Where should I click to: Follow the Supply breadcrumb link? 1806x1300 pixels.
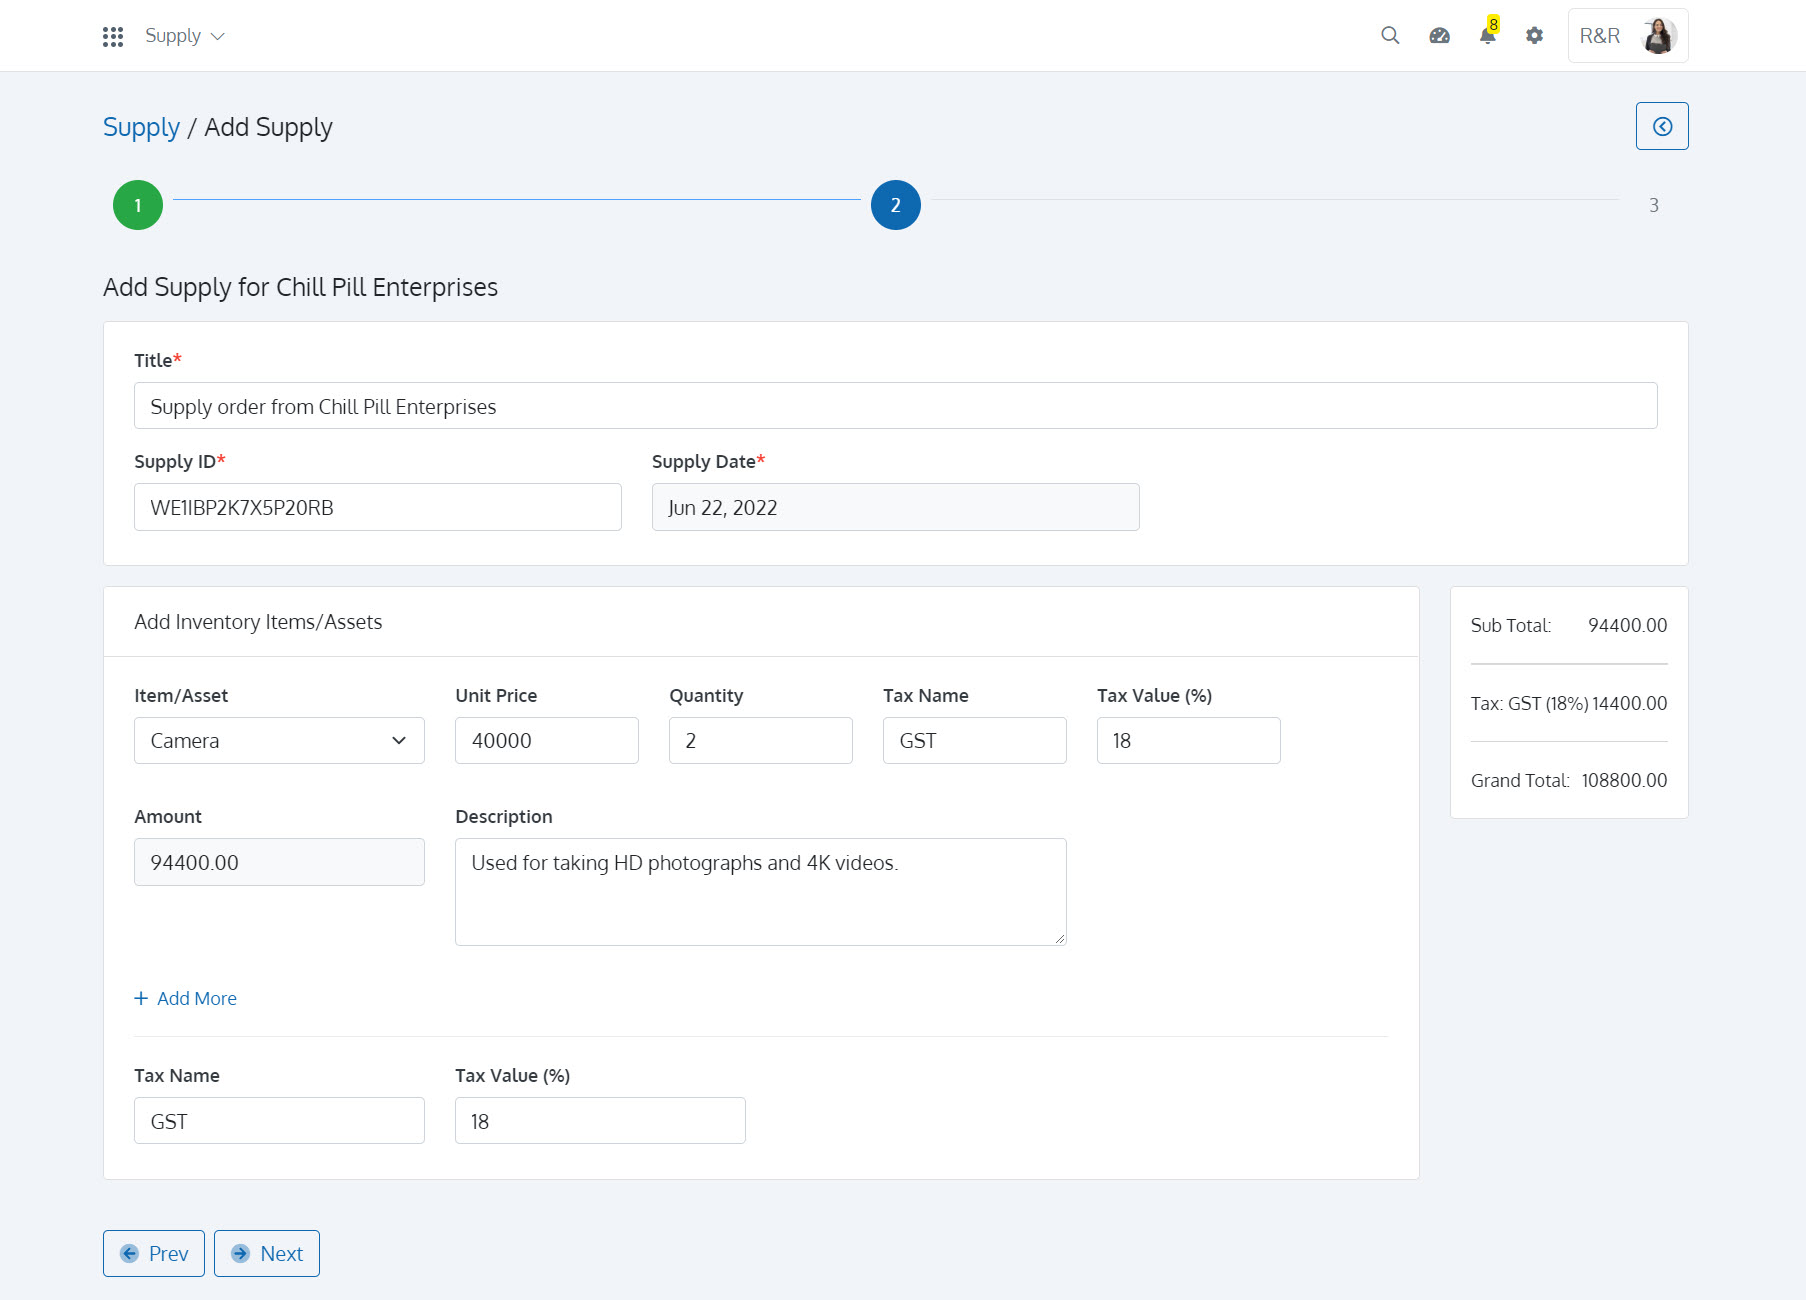[142, 127]
